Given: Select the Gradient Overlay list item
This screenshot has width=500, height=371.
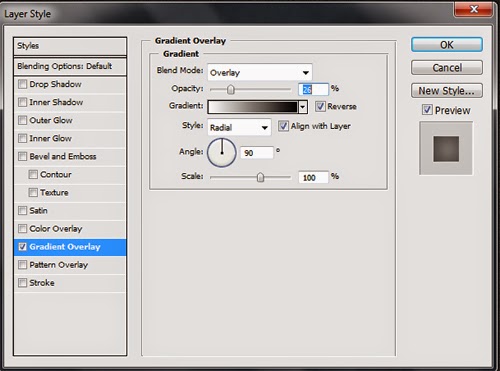Looking at the screenshot, I should tap(70, 247).
